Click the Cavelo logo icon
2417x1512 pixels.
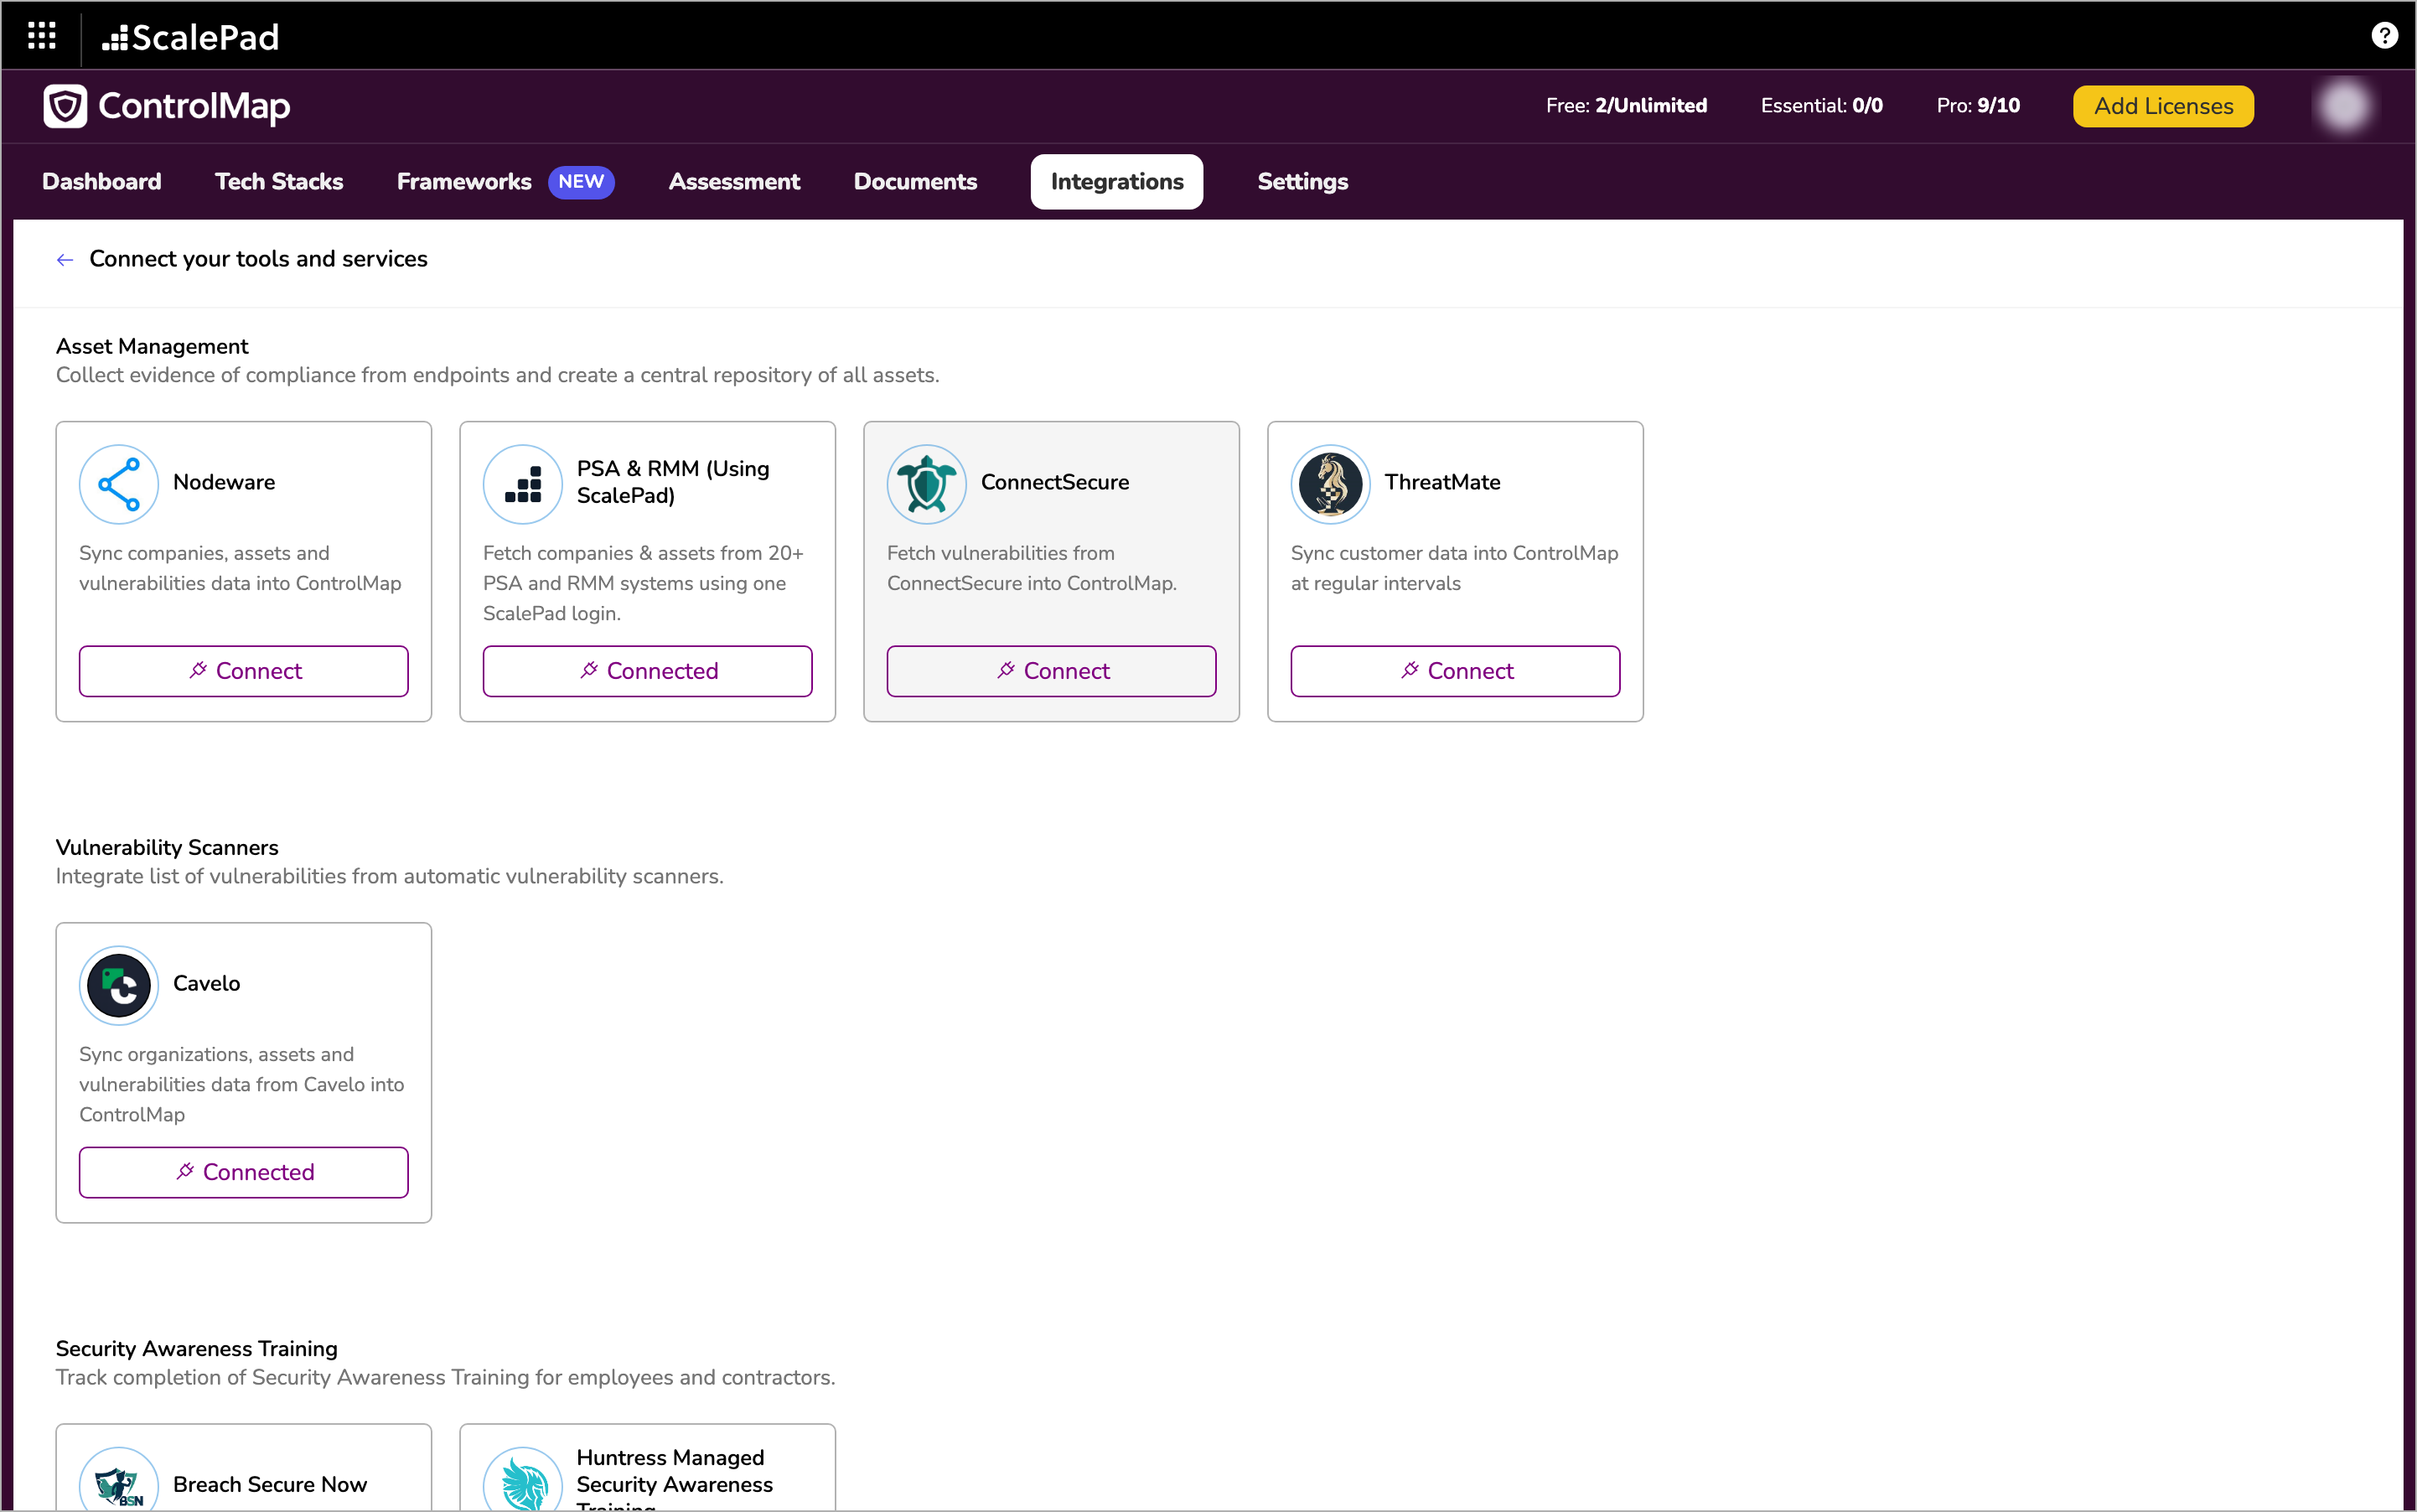tap(119, 985)
